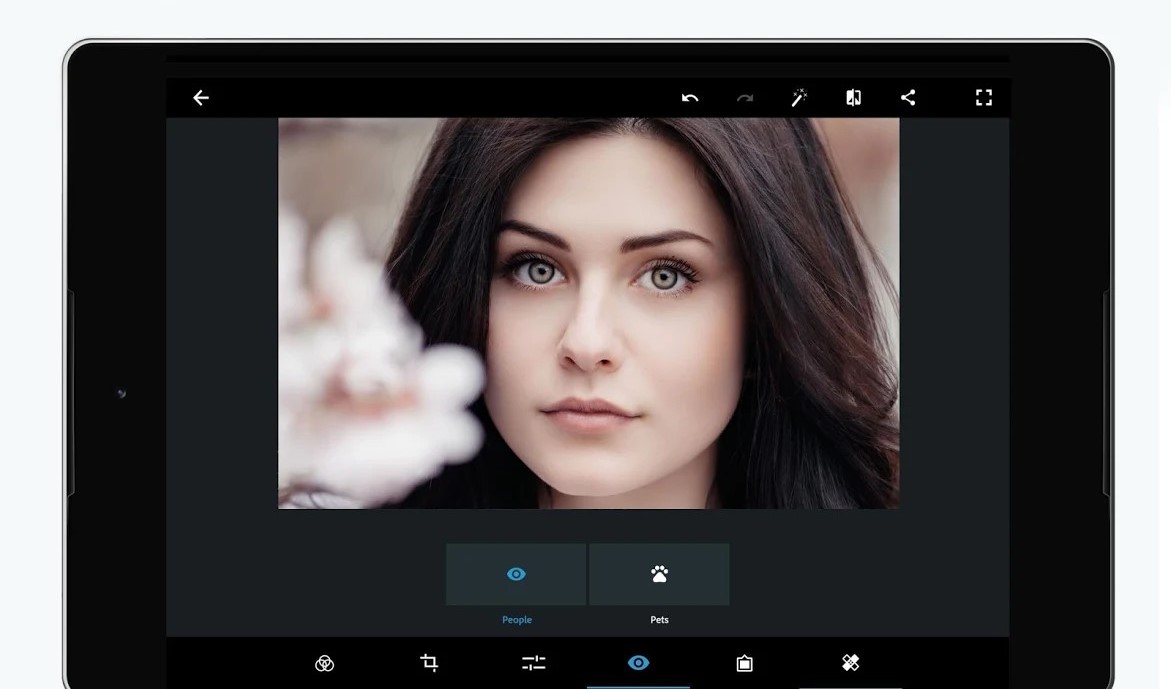
Task: Tap the woman's left-side eye in photo
Action: click(538, 270)
